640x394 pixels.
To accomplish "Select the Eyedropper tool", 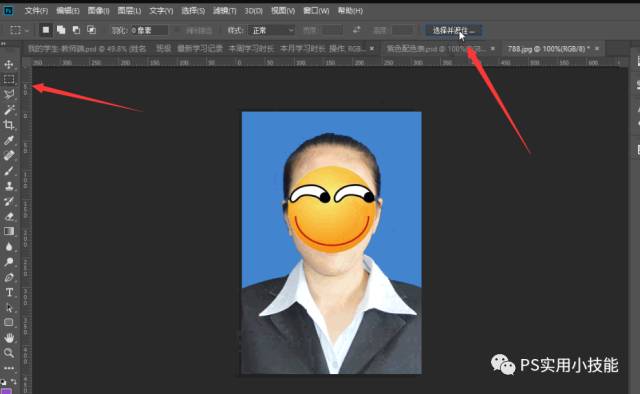I will click(9, 140).
